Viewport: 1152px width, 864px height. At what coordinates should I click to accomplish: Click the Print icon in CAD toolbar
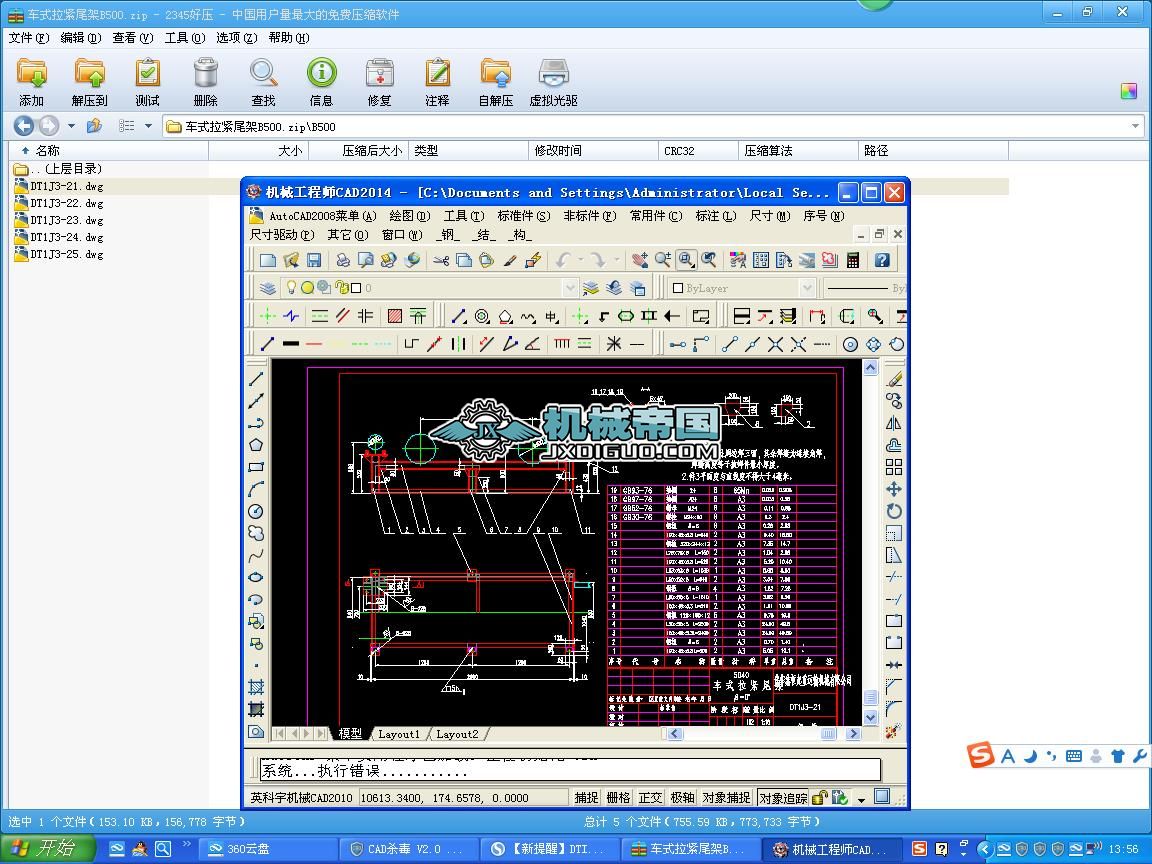[343, 260]
